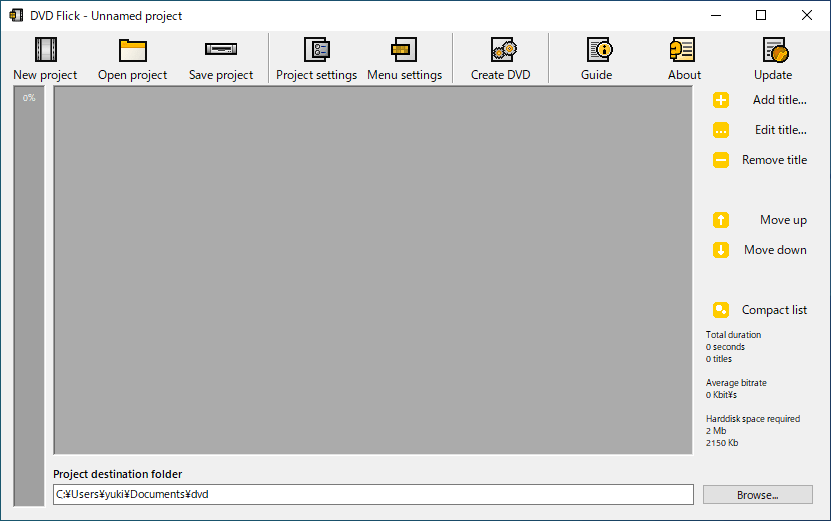Click the '0 titles' text

(719, 359)
